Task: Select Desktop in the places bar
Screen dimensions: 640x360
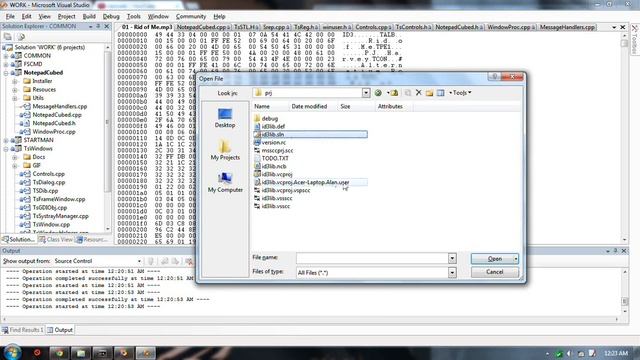Action: click(225, 118)
